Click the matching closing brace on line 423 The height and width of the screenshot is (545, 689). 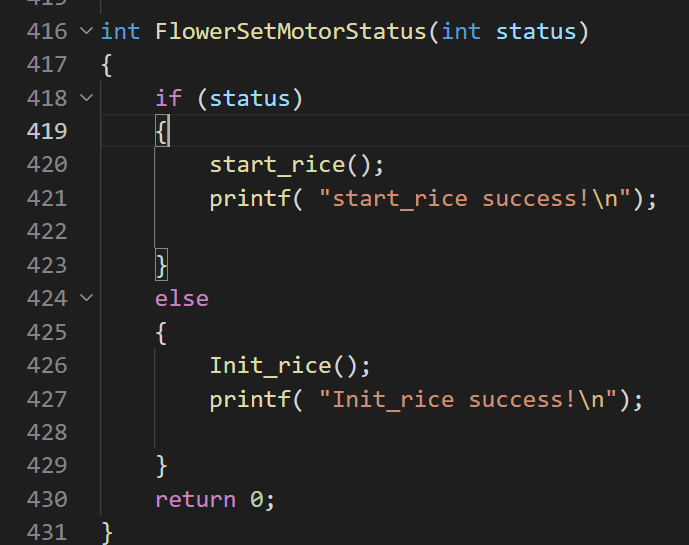tap(162, 265)
